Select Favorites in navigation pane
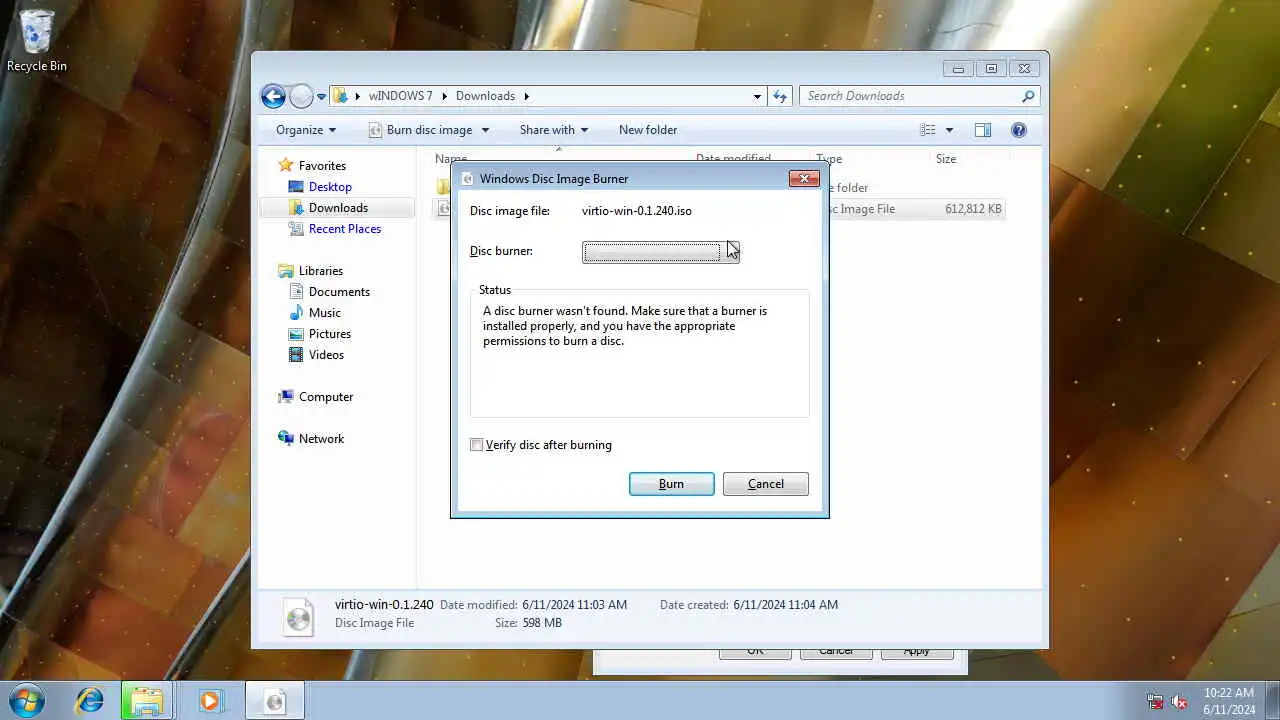 click(322, 166)
